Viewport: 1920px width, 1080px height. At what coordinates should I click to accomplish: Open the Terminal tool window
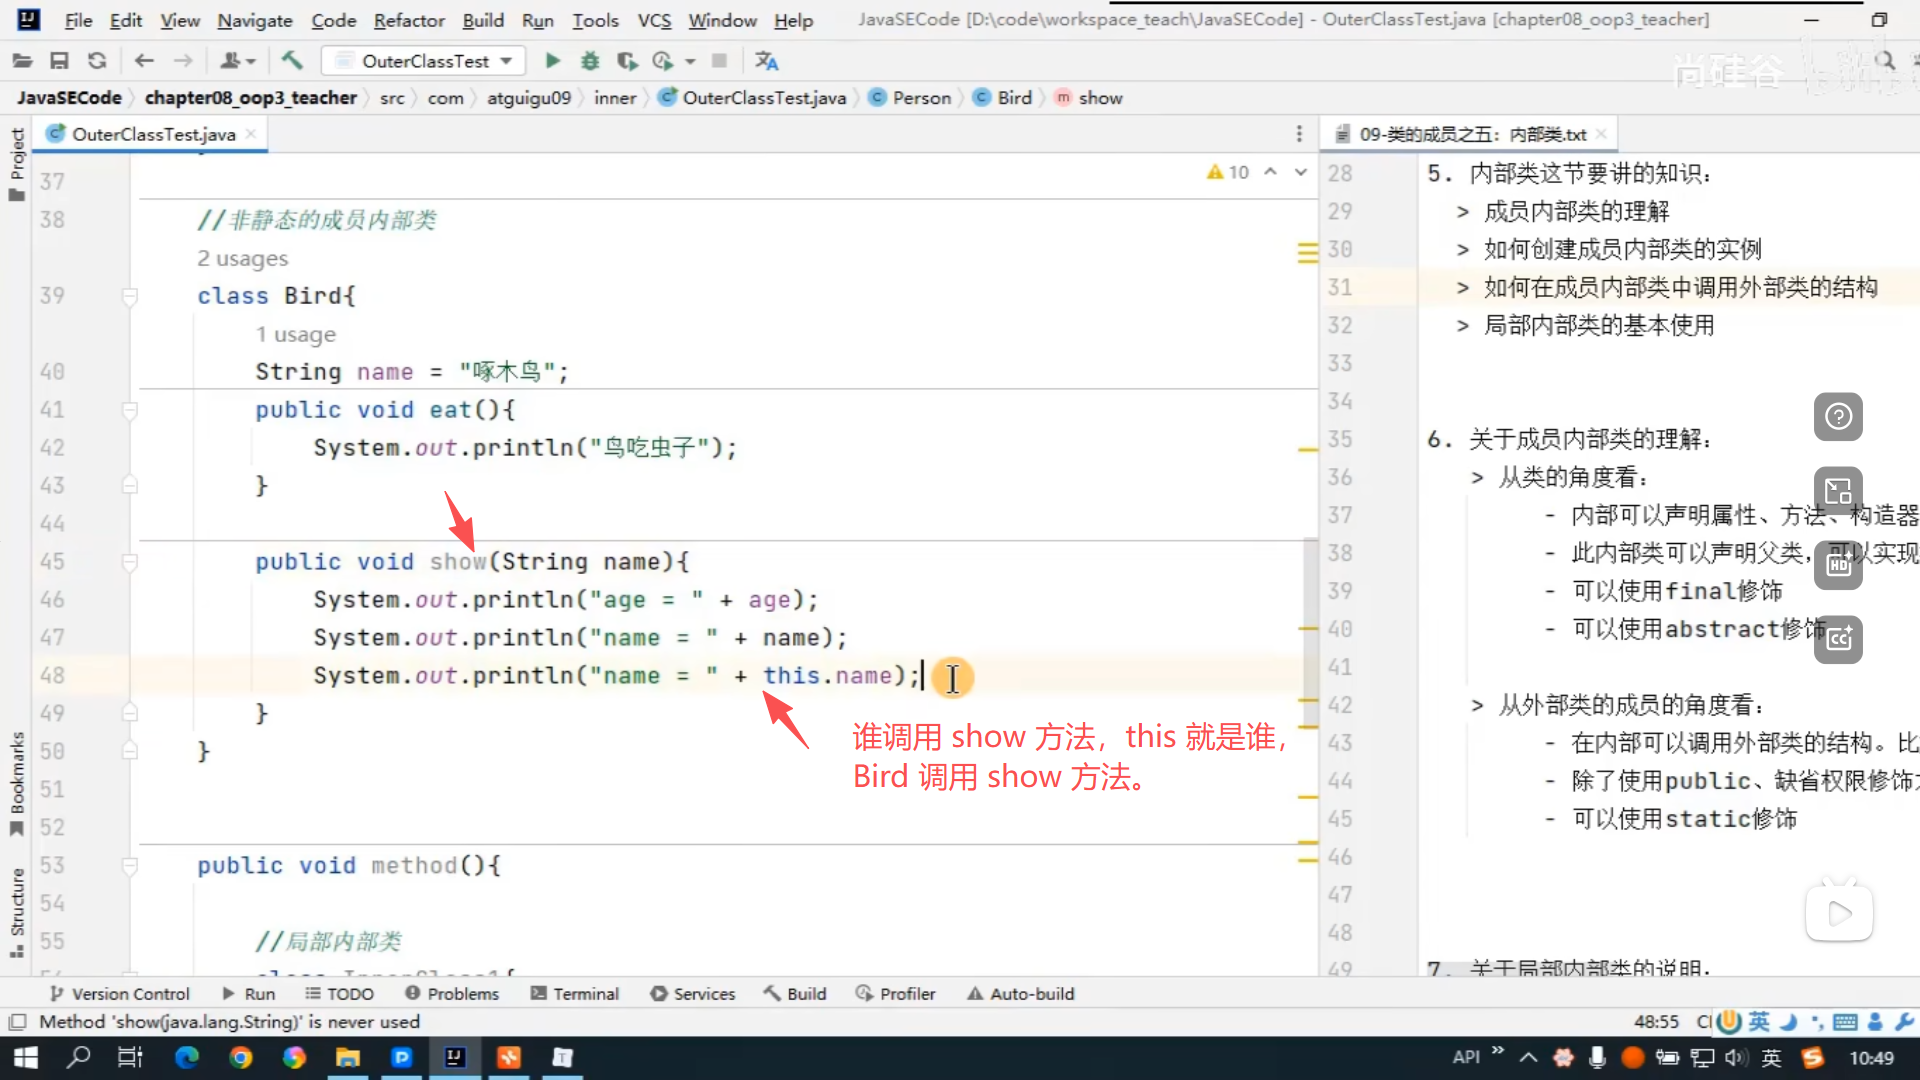pyautogui.click(x=575, y=993)
